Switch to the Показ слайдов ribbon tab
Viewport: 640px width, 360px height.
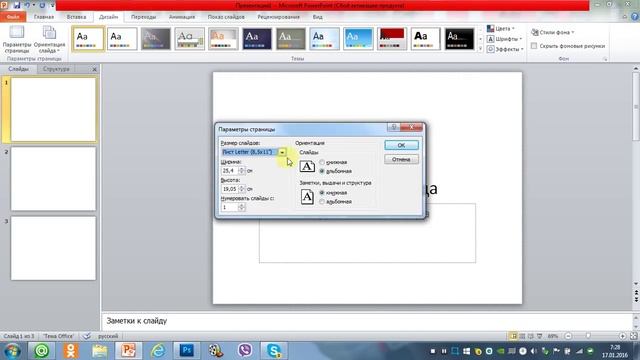(226, 17)
